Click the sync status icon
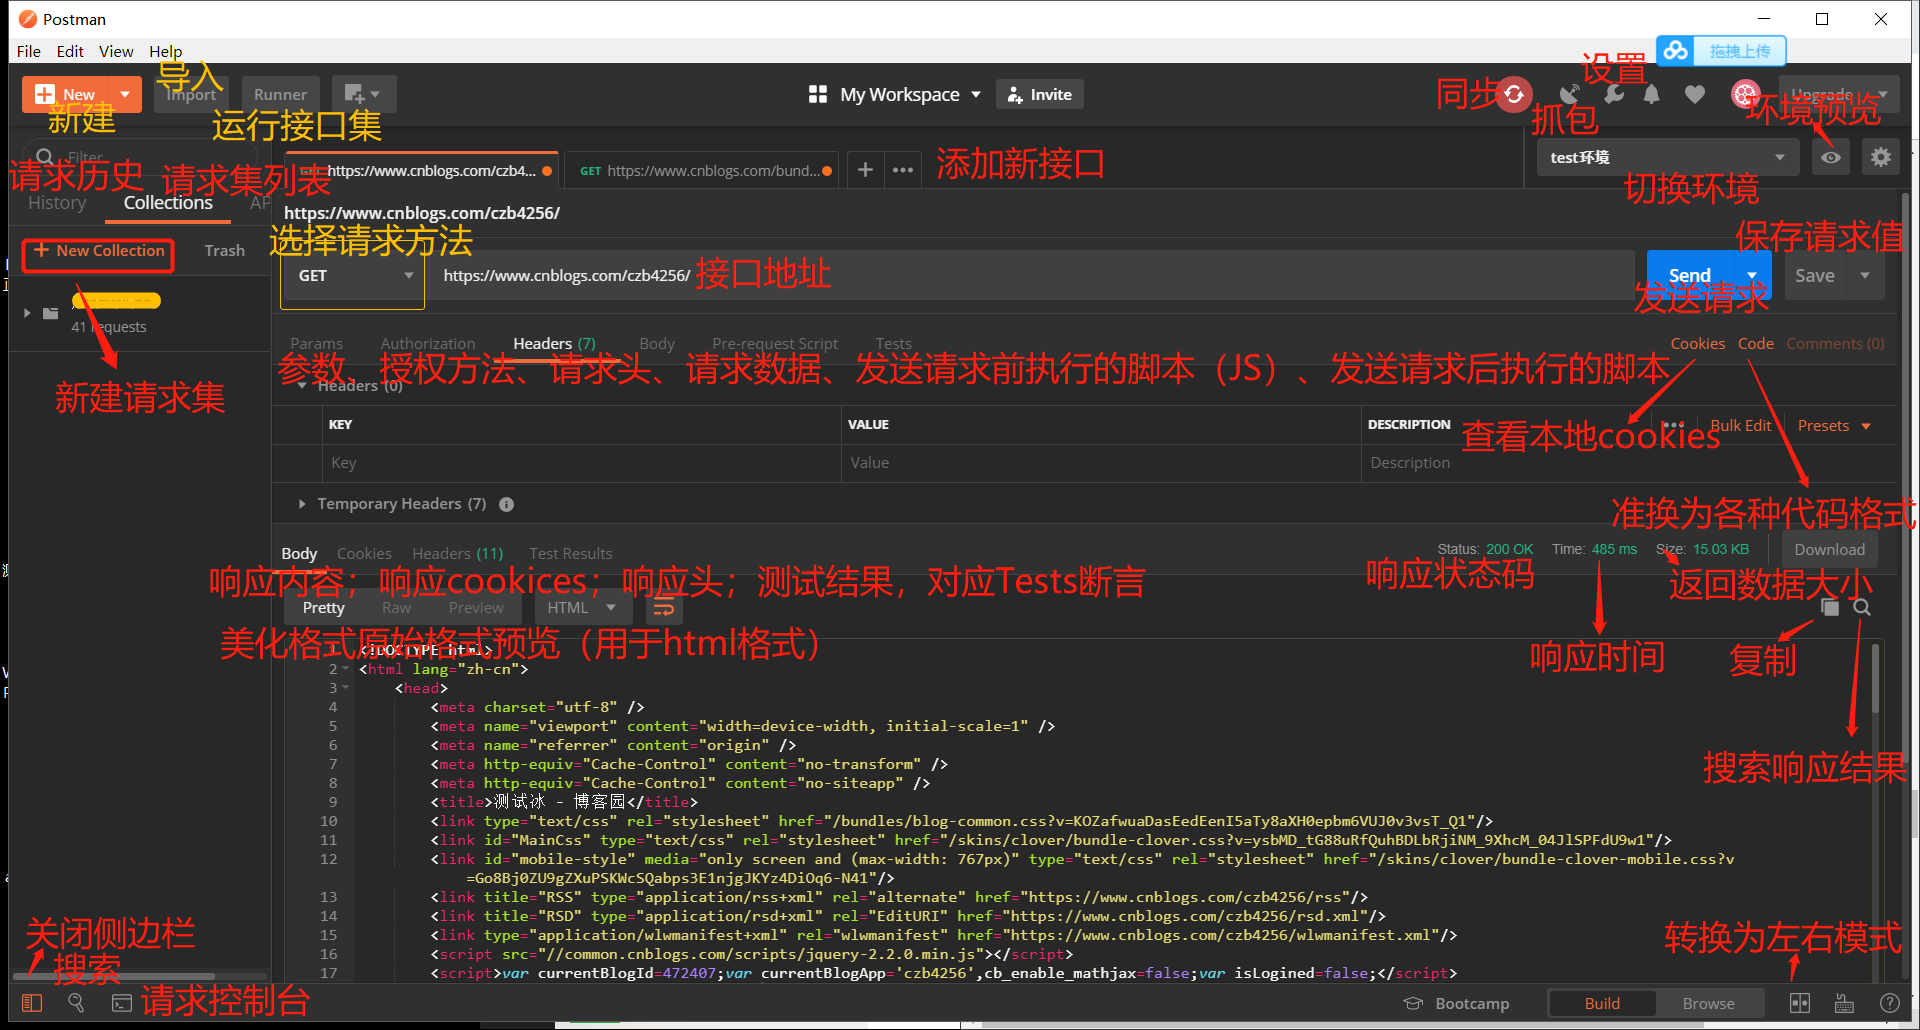Screen dimensions: 1920x1030 1514,94
